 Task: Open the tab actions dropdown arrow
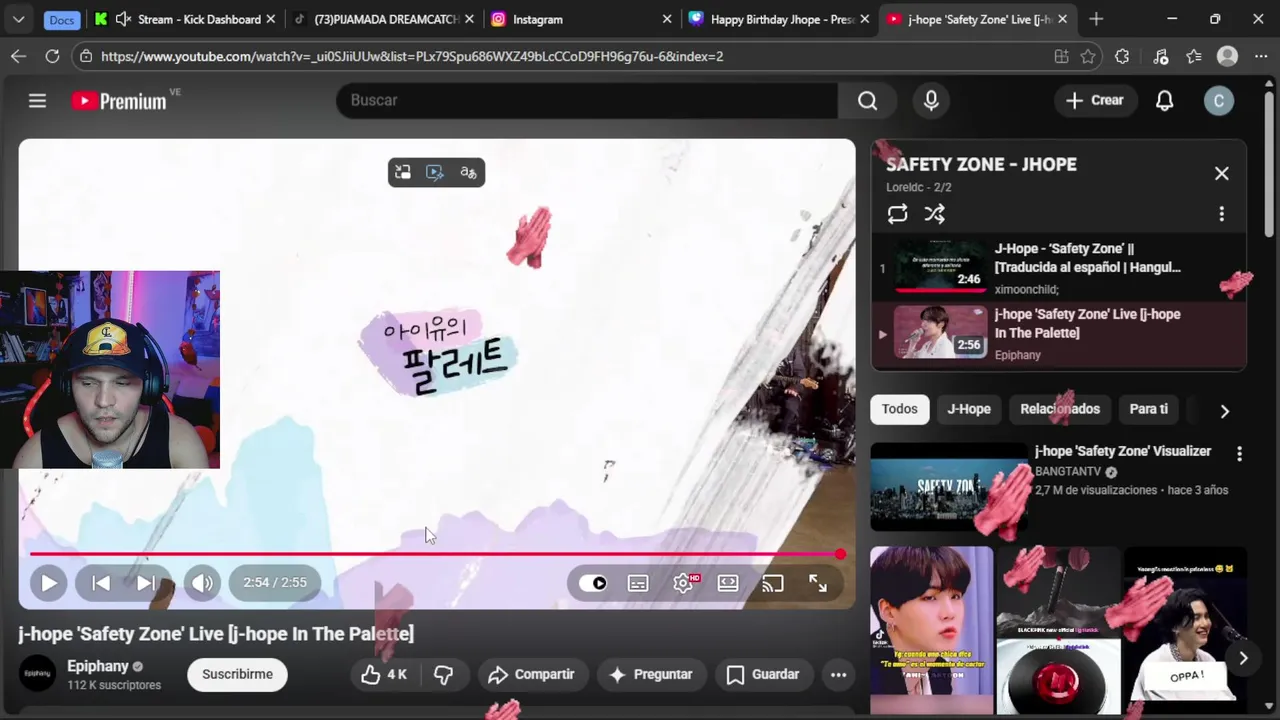pyautogui.click(x=18, y=19)
